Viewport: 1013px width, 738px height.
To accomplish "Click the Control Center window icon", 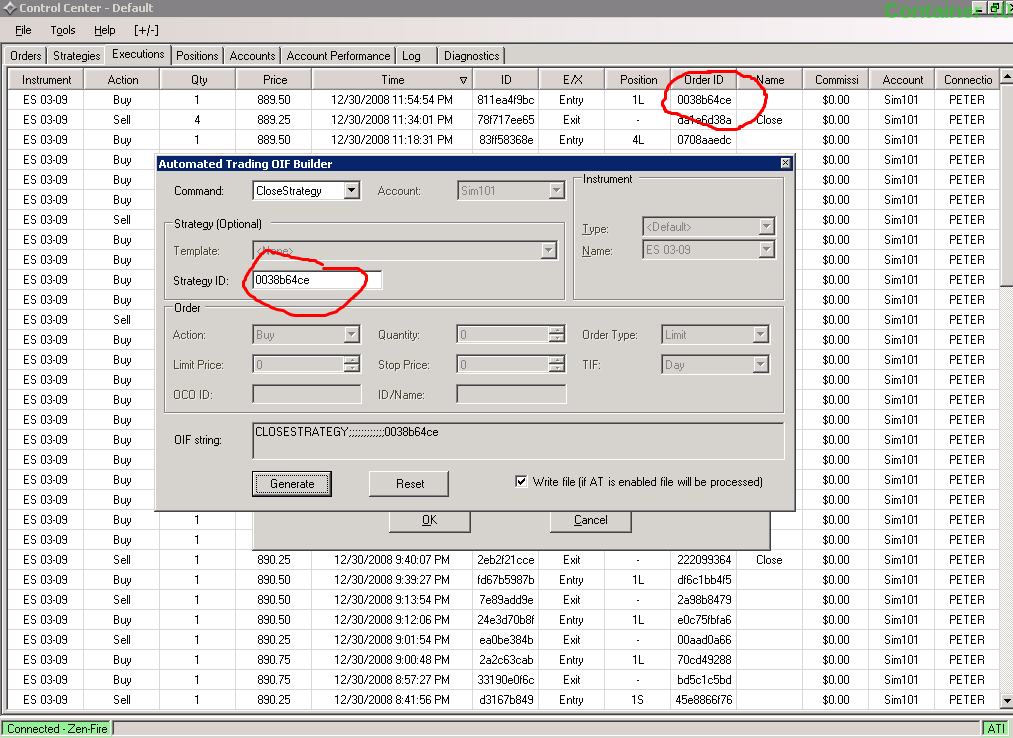I will point(9,8).
